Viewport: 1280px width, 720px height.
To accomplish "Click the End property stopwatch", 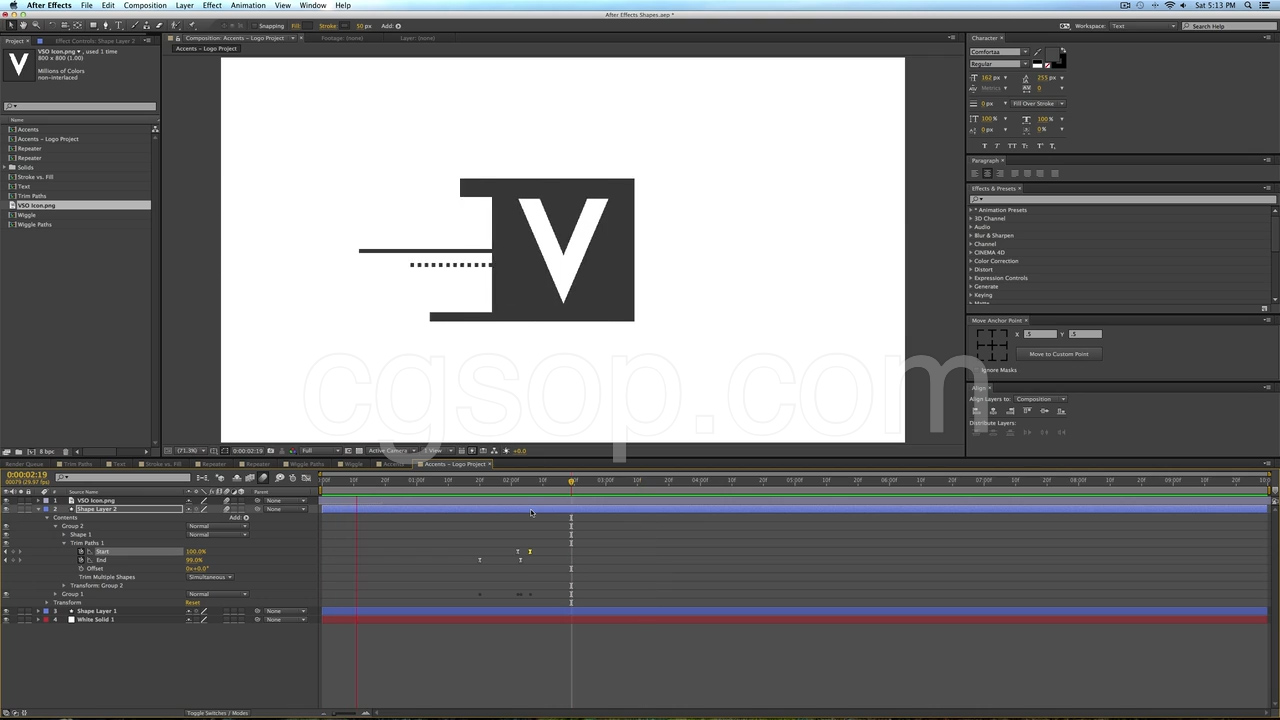I will click(x=82, y=560).
